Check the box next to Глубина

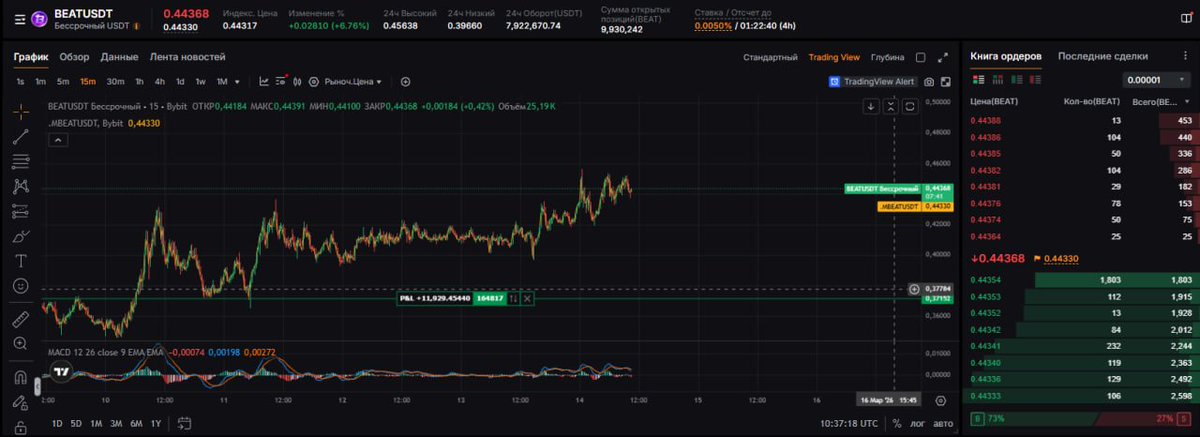point(920,57)
